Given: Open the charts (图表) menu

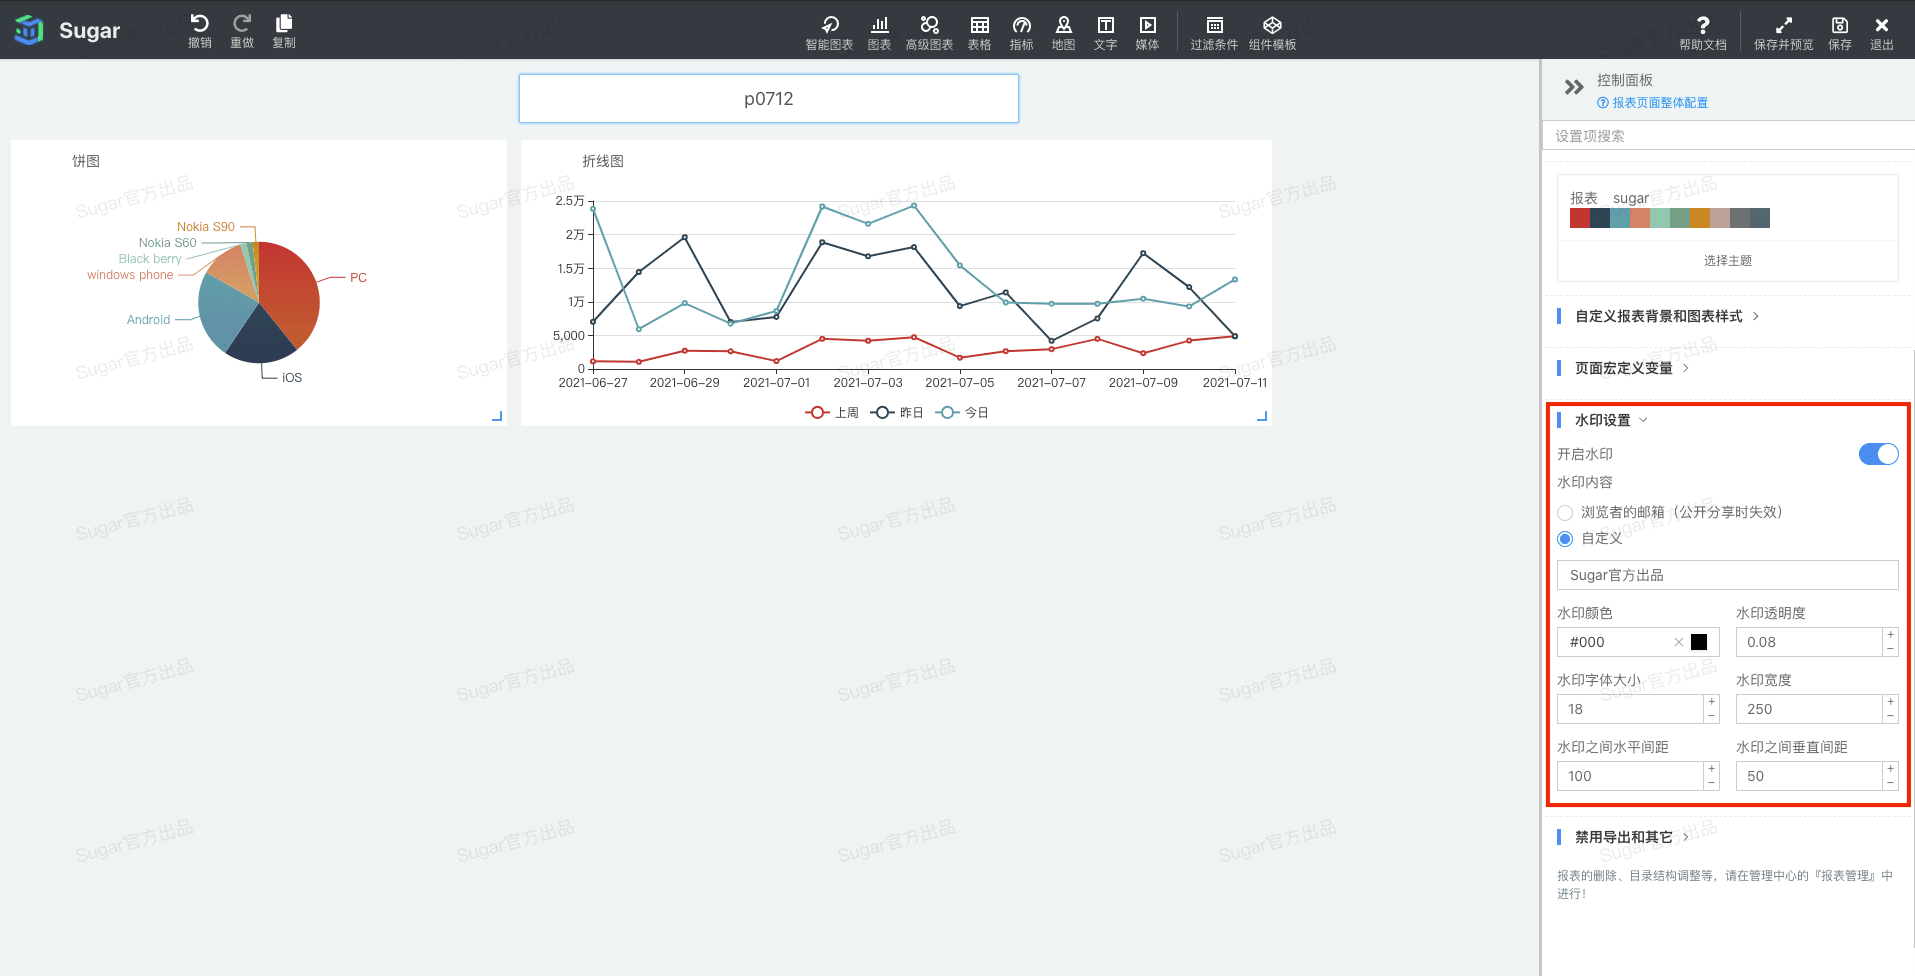Looking at the screenshot, I should 879,33.
